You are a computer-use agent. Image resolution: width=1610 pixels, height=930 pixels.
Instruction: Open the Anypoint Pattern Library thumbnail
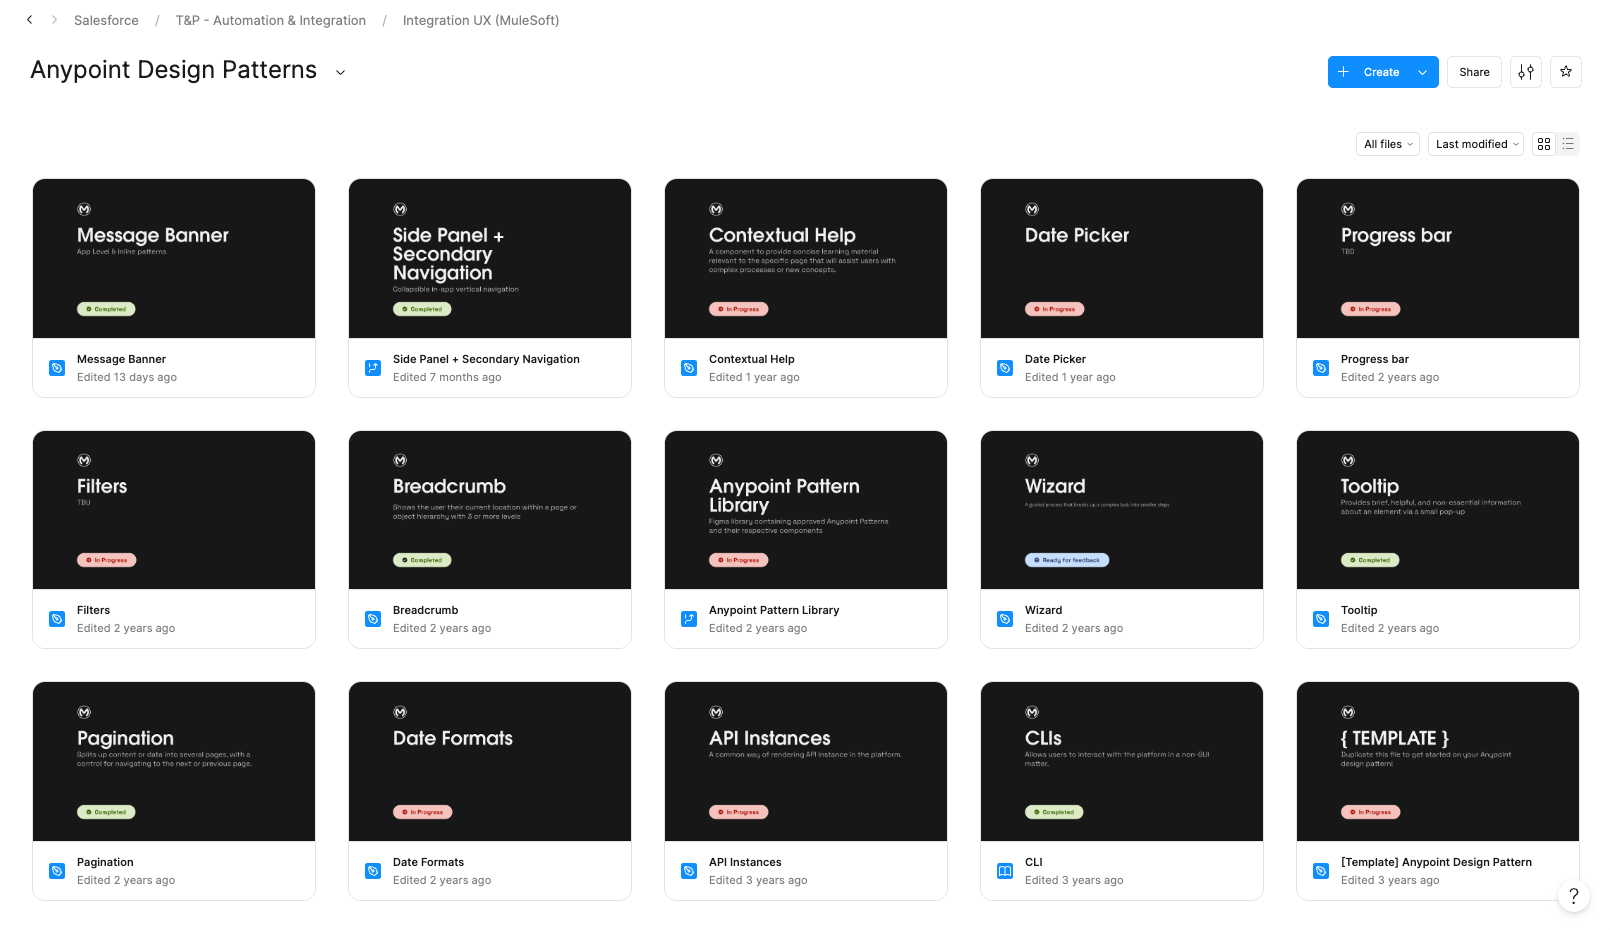coord(806,510)
